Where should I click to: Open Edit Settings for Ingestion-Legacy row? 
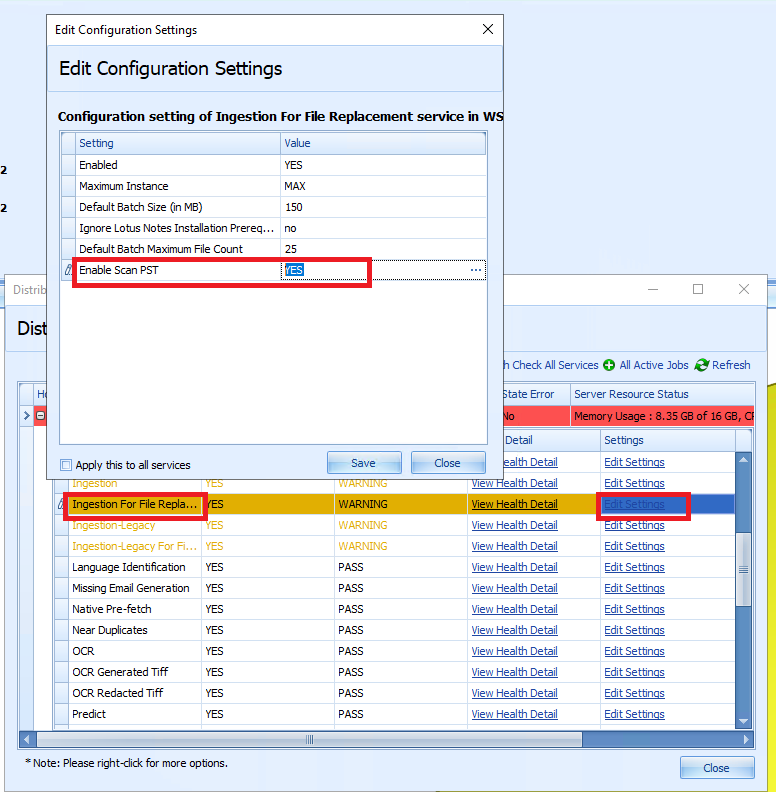[634, 525]
